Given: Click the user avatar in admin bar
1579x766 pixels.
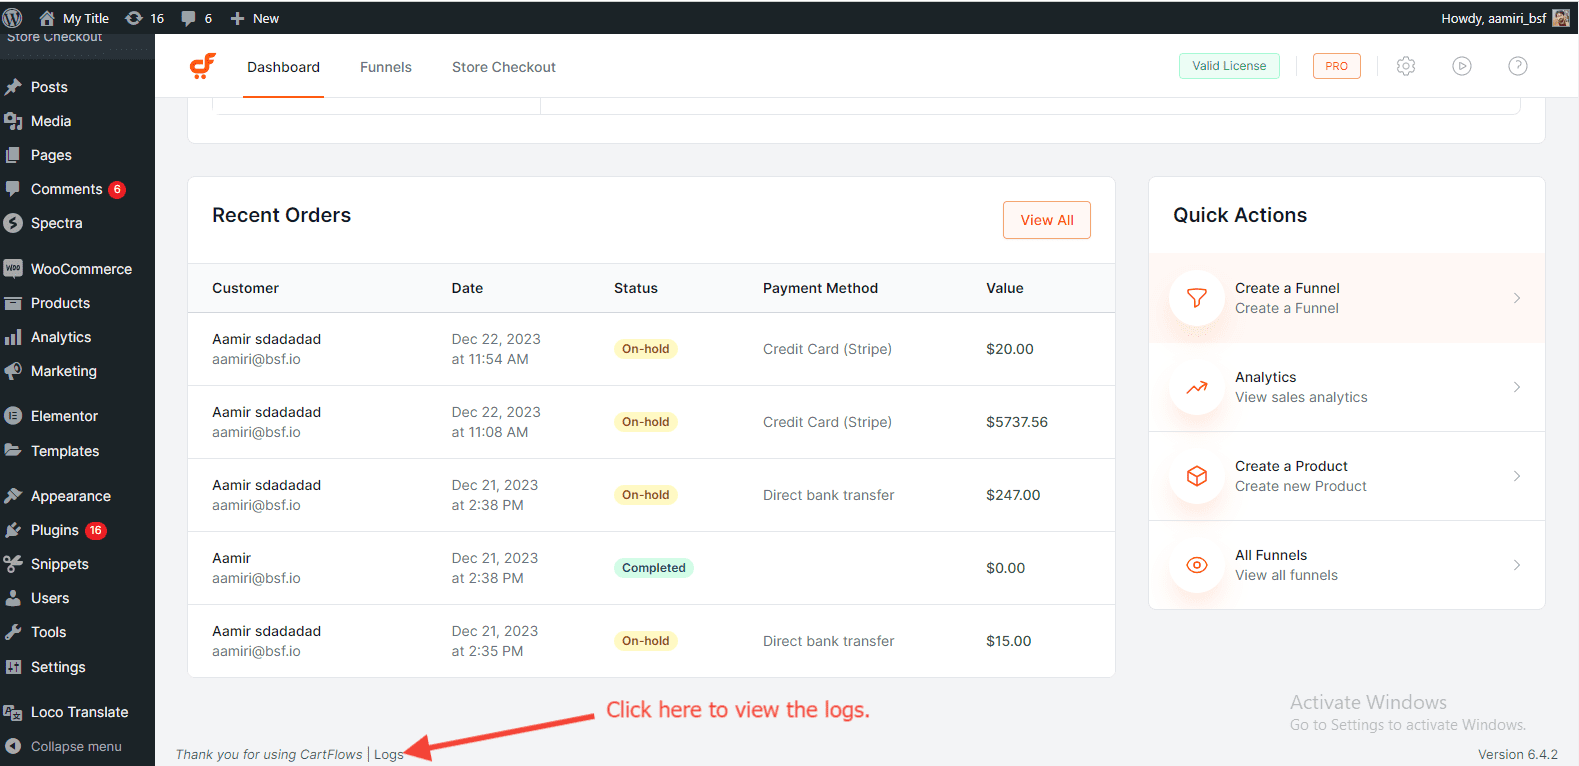Looking at the screenshot, I should coord(1560,18).
